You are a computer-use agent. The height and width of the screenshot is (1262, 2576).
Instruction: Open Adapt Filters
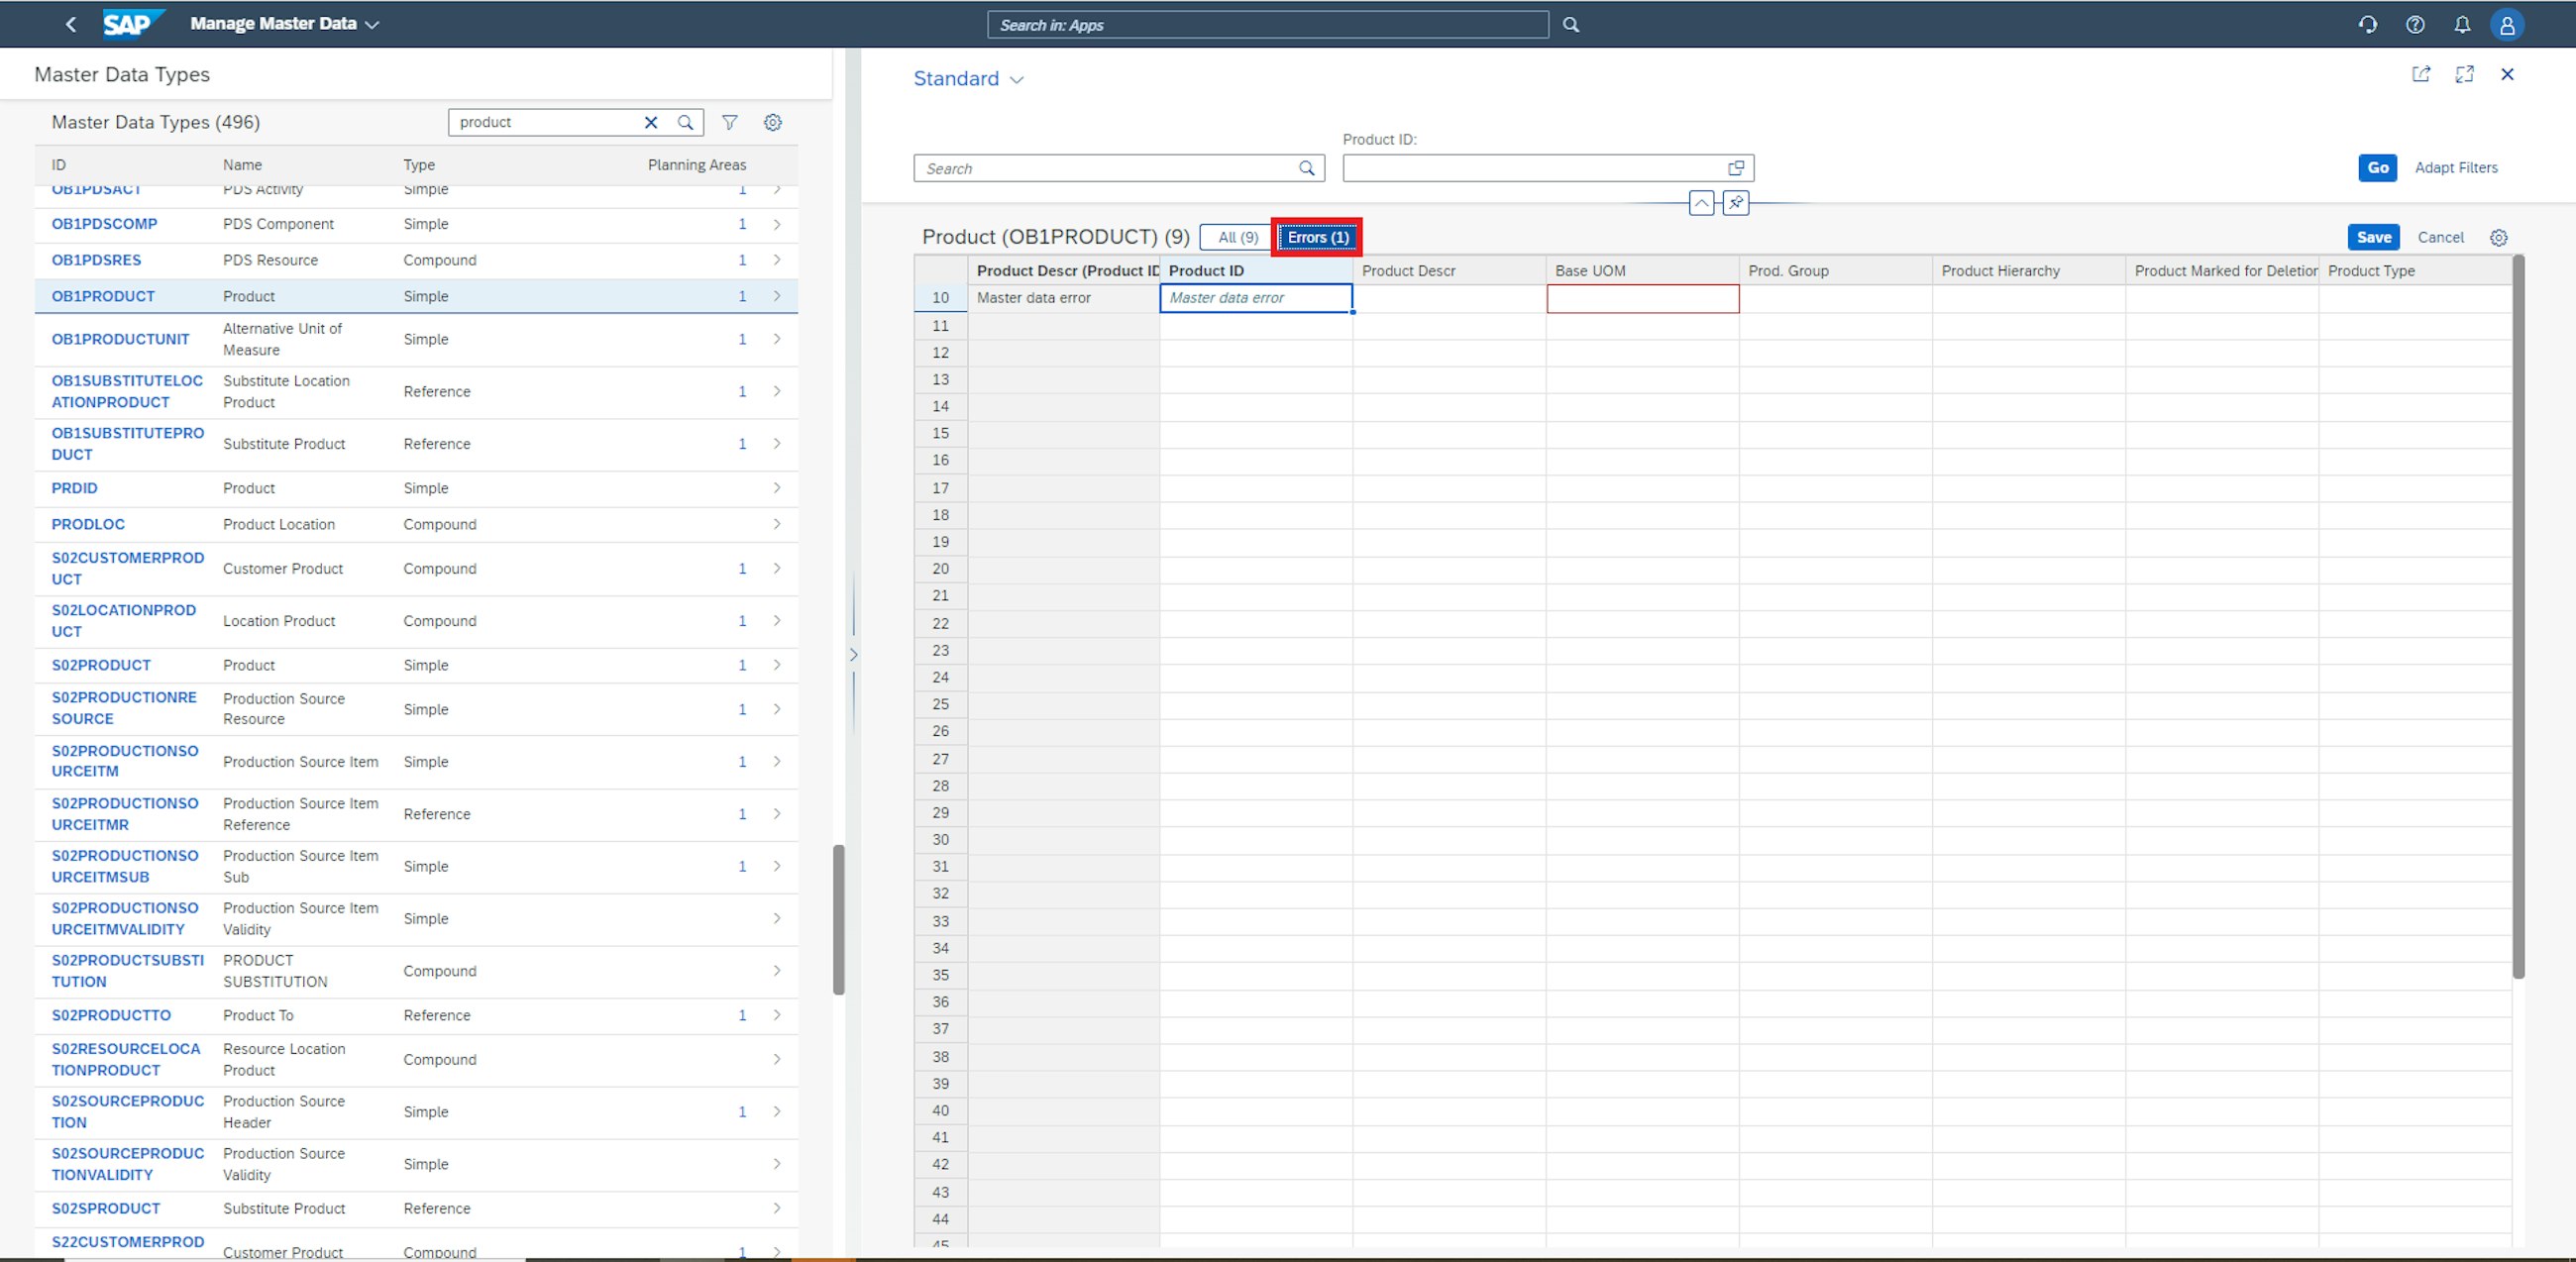pos(2456,167)
